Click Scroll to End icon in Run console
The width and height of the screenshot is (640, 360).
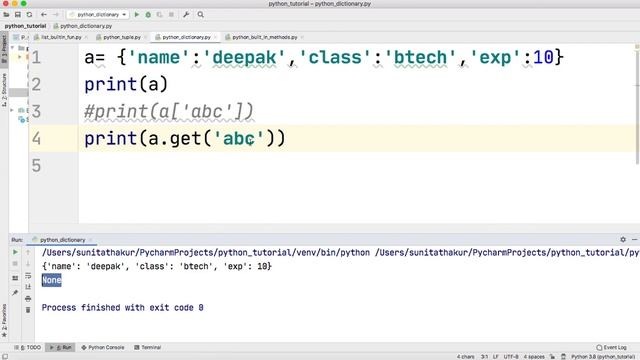click(28, 287)
